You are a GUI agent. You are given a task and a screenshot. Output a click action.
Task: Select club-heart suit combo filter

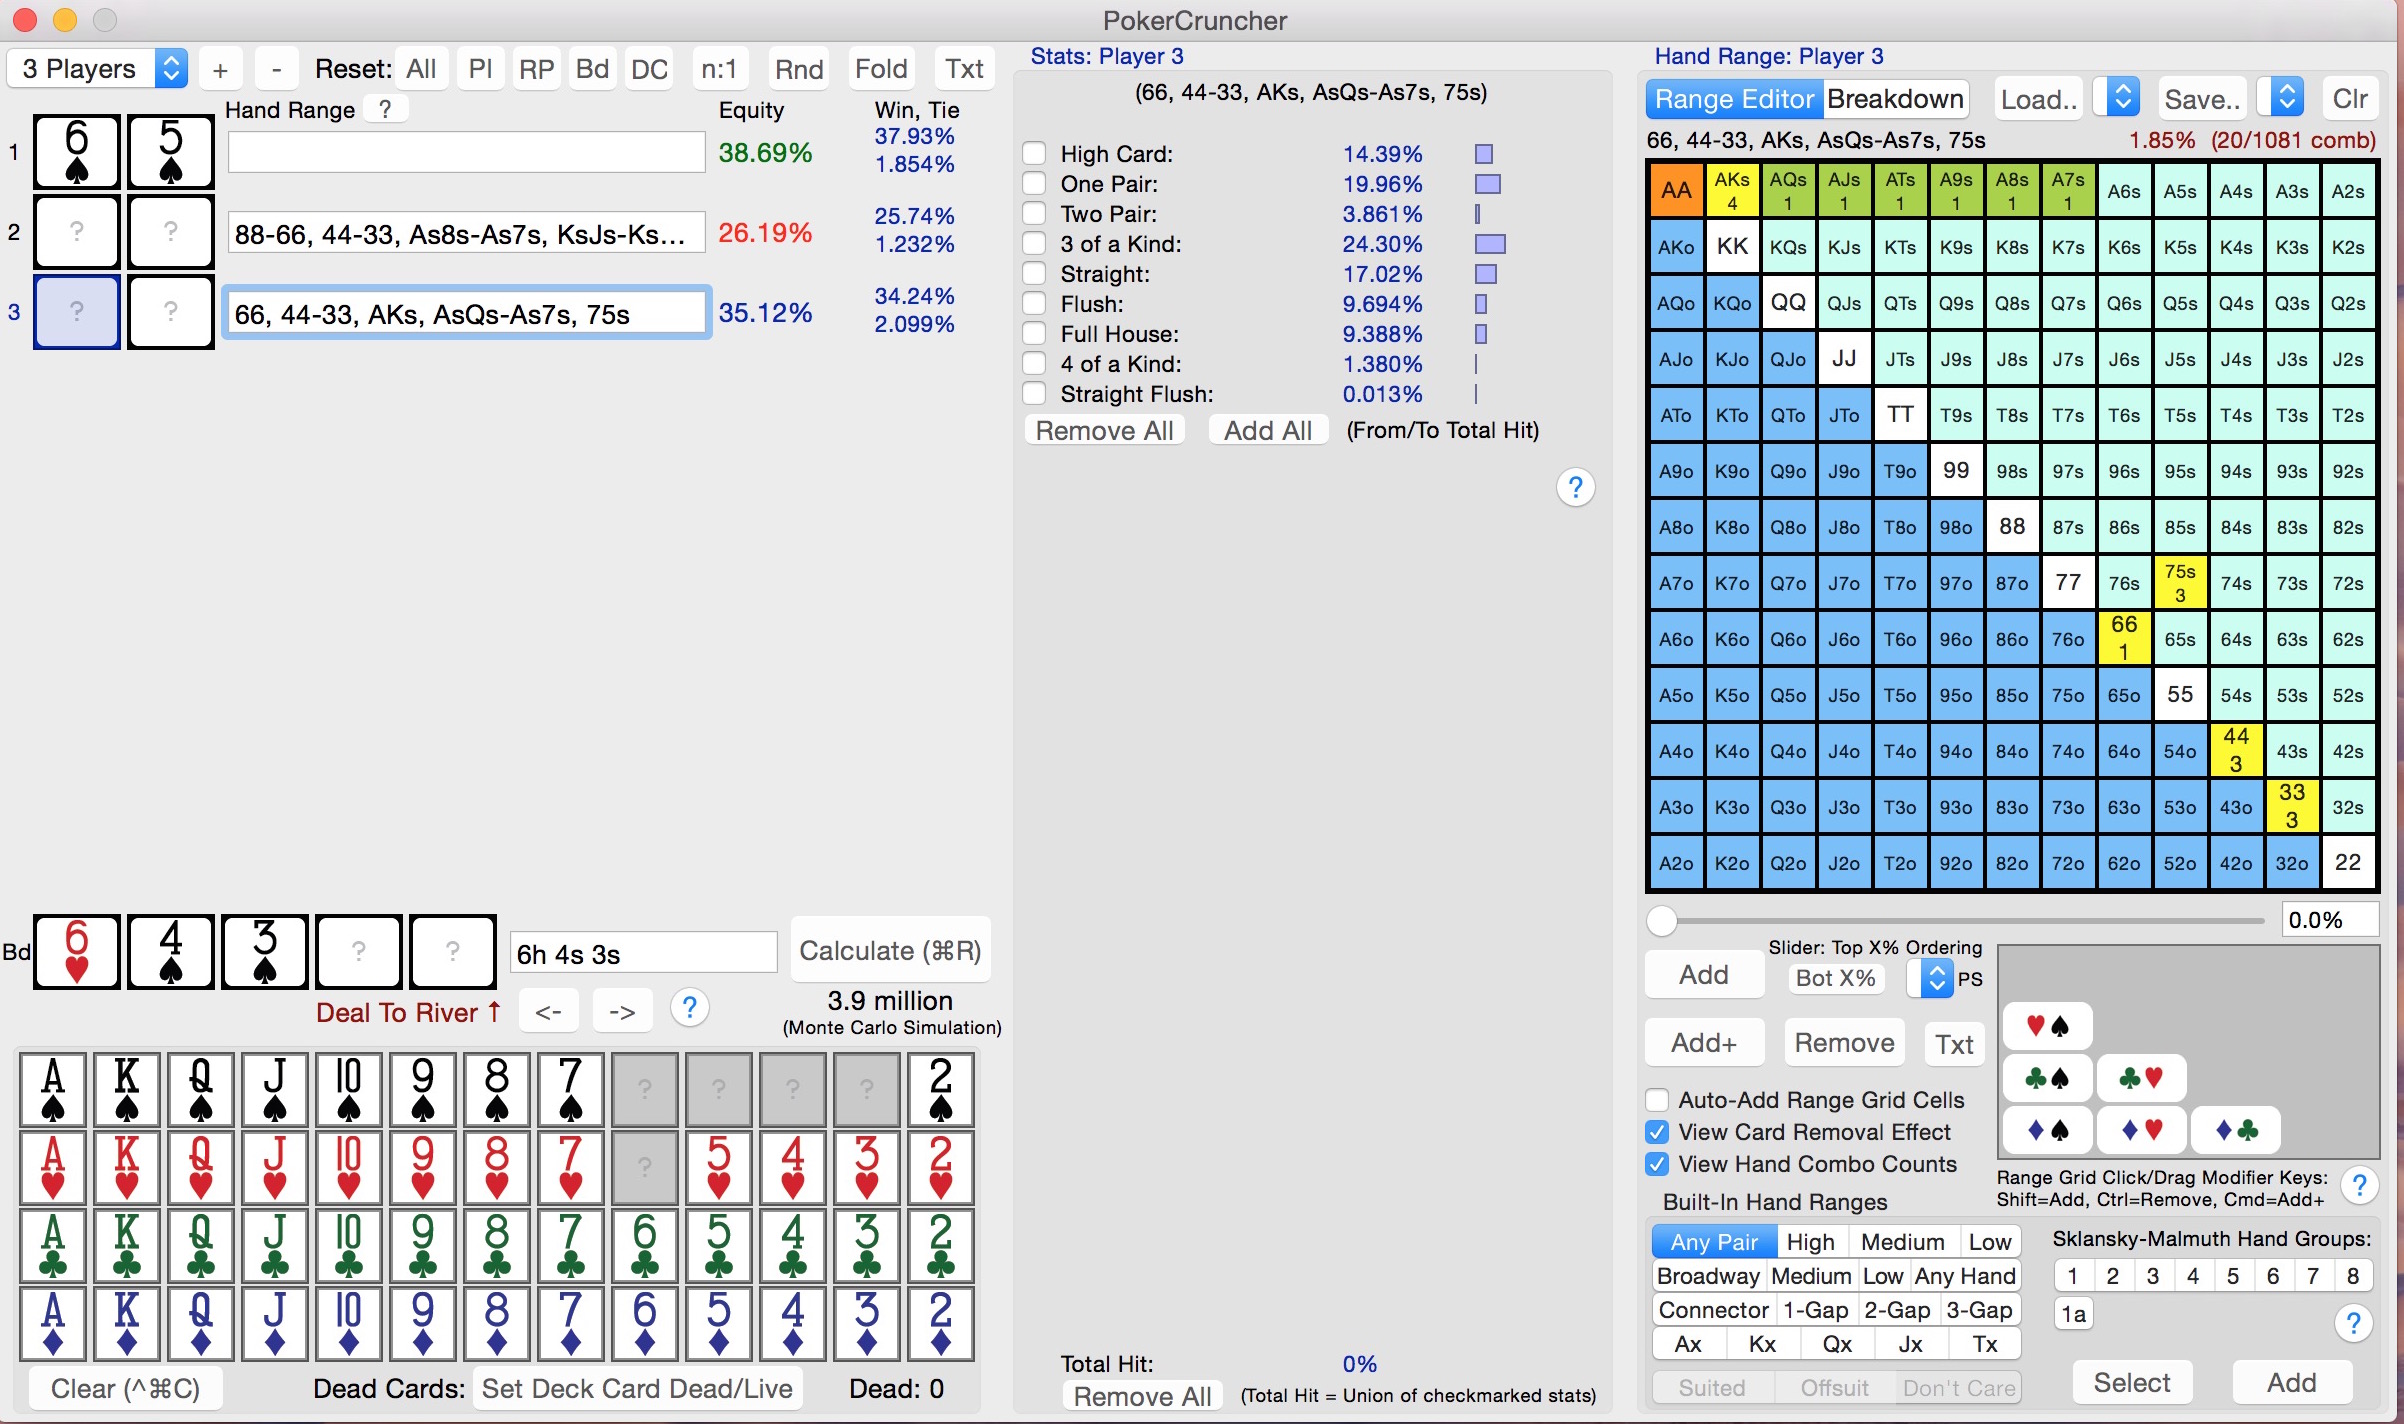[2141, 1078]
